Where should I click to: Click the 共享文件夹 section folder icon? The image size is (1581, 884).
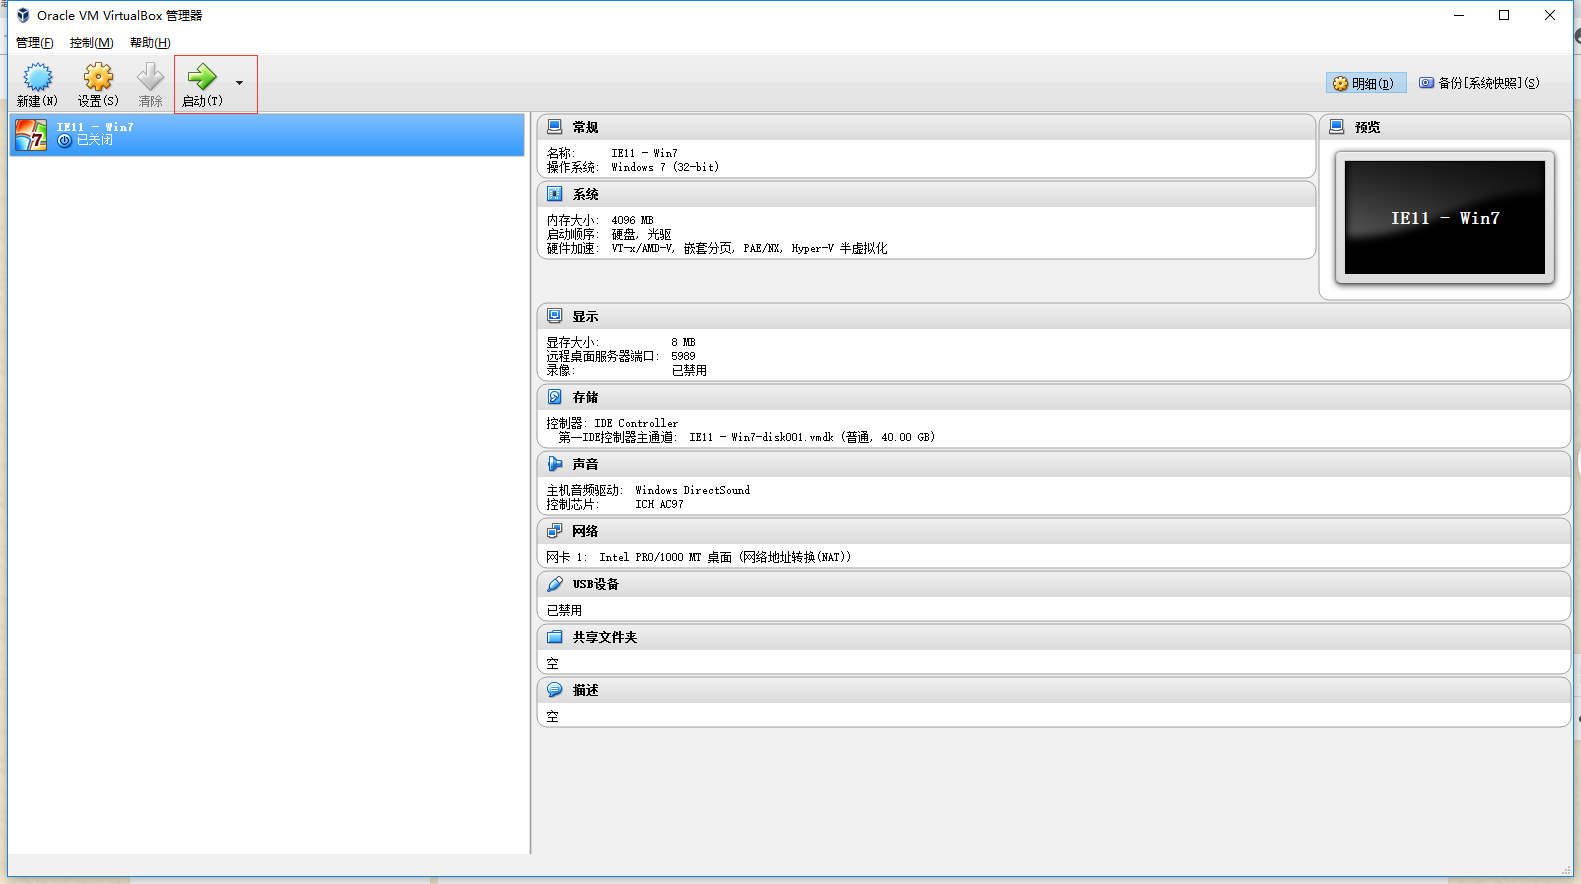pyautogui.click(x=555, y=637)
